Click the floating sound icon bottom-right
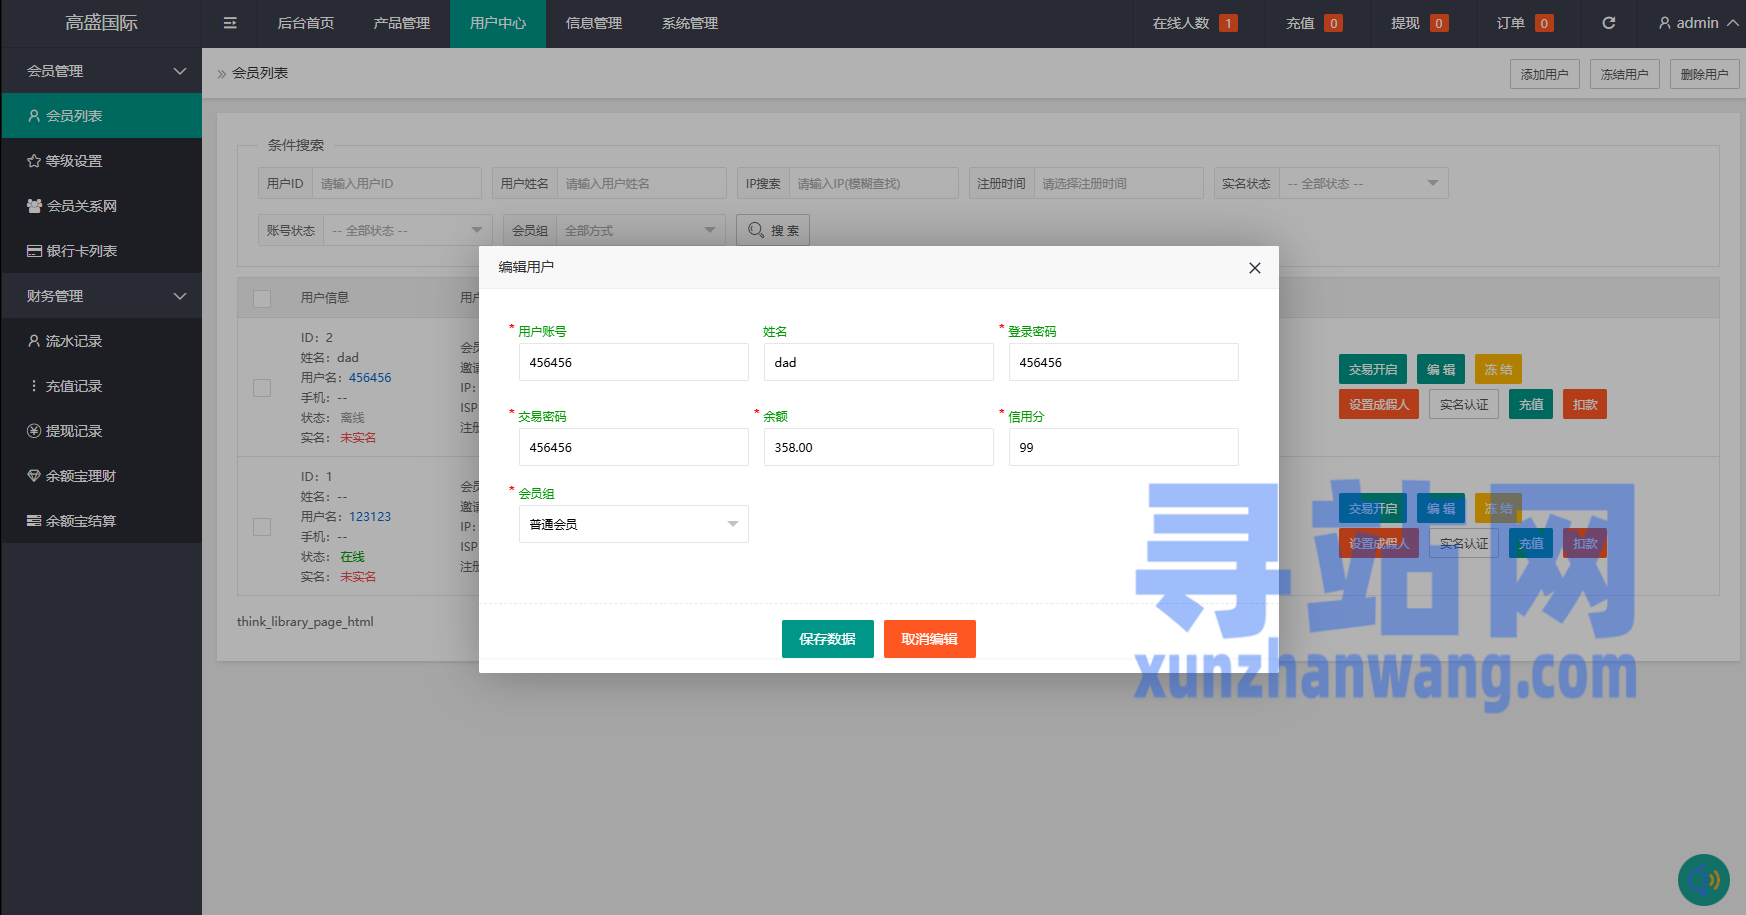The width and height of the screenshot is (1746, 915). coord(1703,879)
